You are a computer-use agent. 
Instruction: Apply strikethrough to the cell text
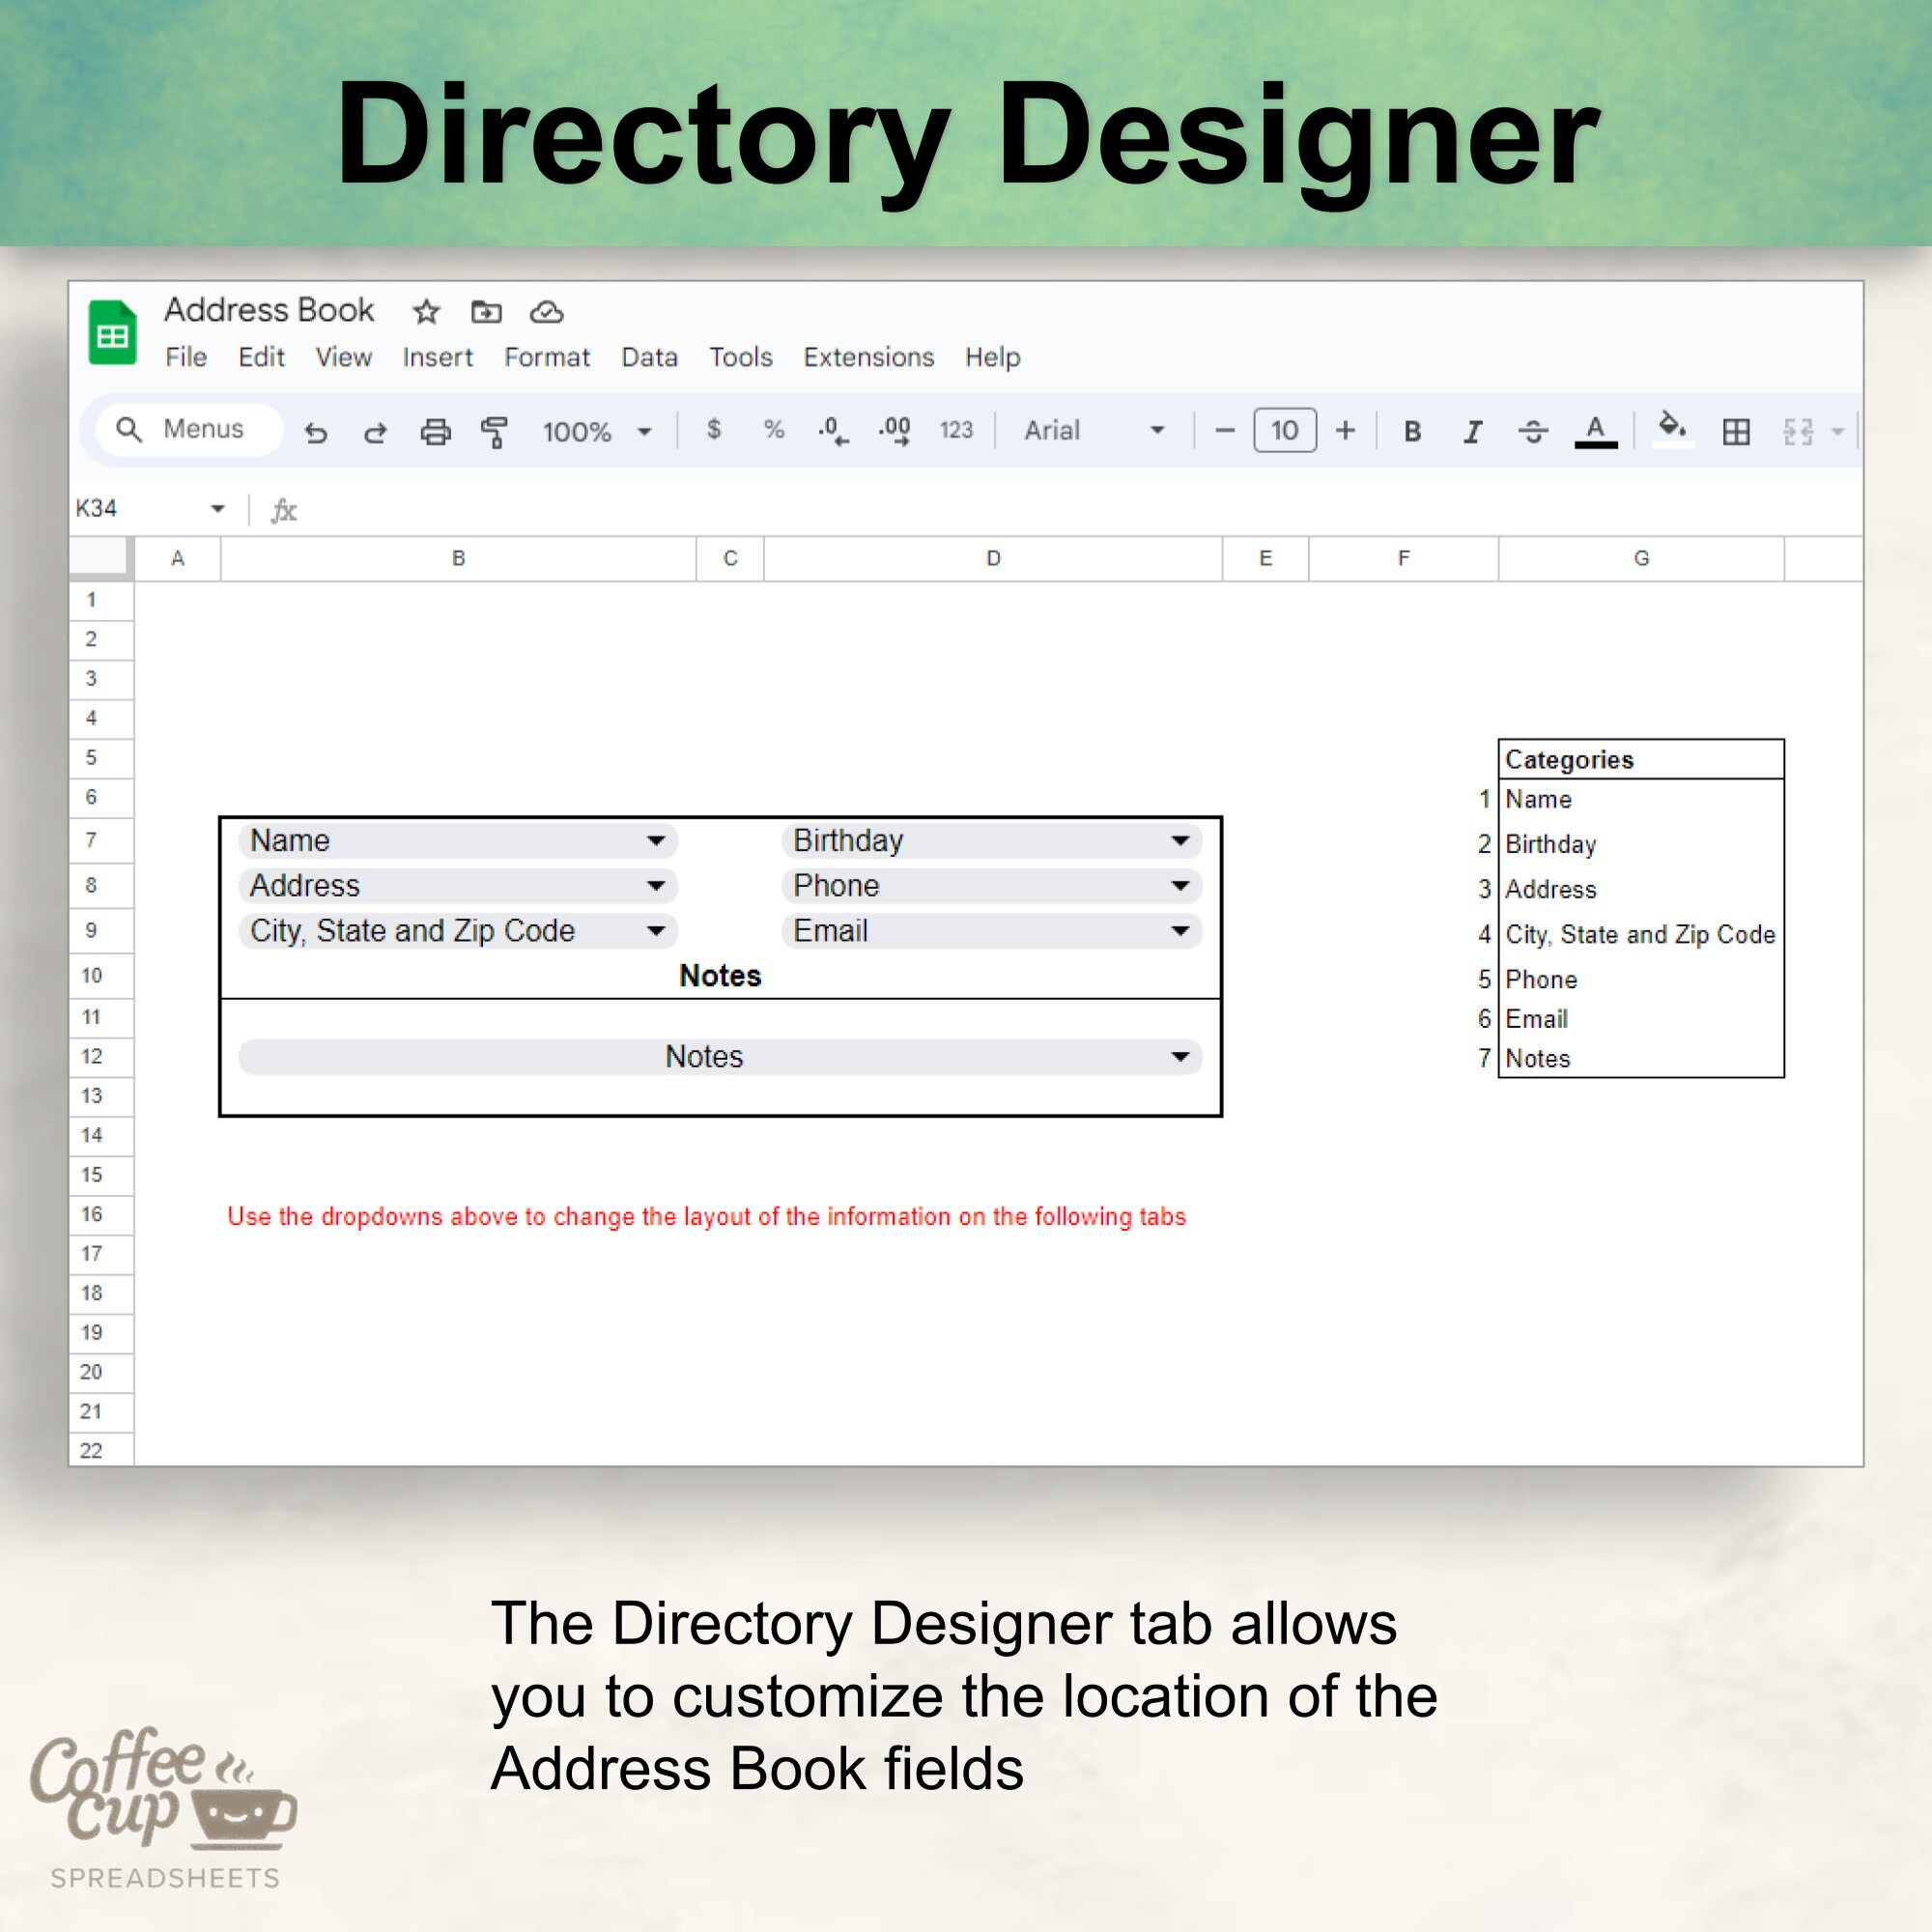(1533, 431)
